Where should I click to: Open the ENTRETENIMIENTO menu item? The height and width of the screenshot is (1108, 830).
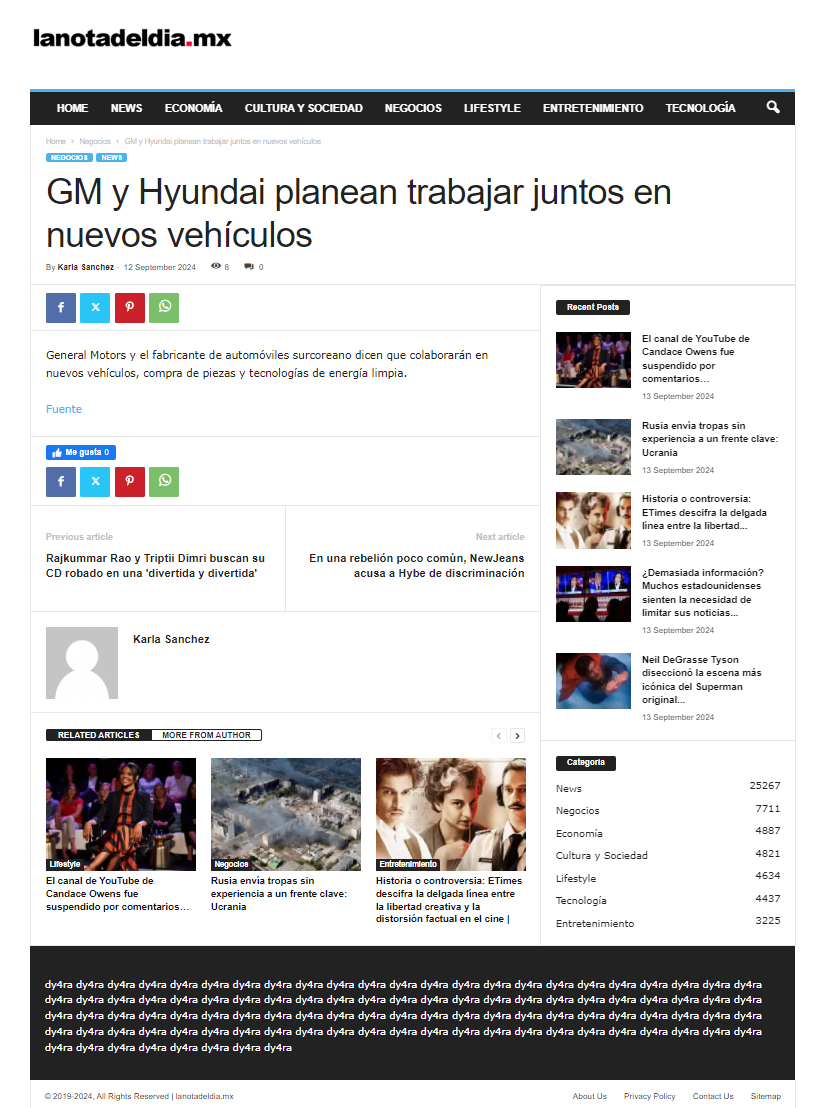593,108
